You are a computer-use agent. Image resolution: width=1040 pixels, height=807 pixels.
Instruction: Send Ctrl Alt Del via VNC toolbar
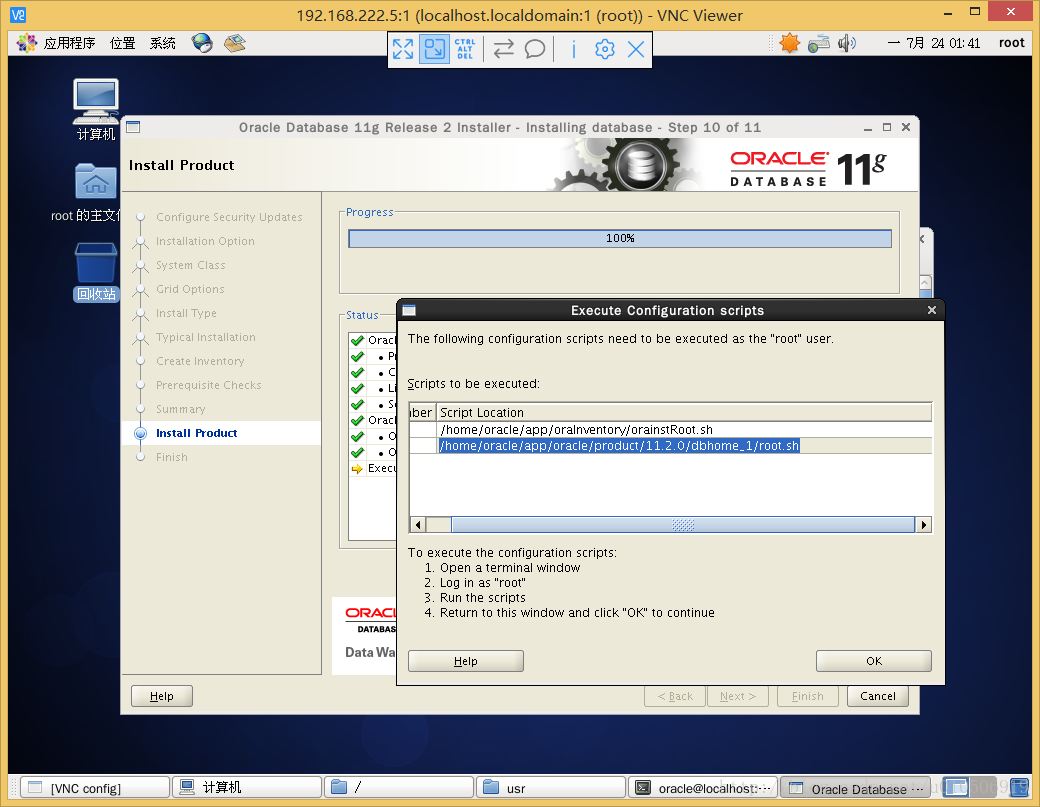(x=465, y=49)
